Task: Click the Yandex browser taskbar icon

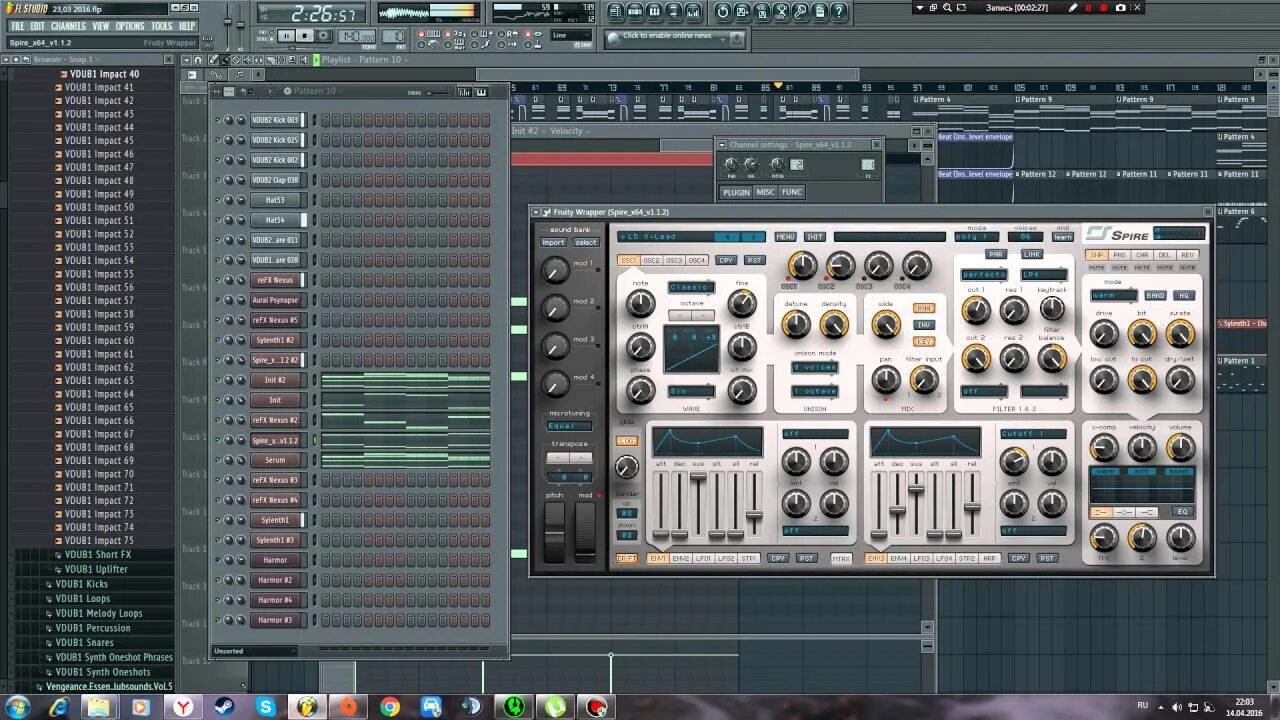Action: pyautogui.click(x=183, y=707)
